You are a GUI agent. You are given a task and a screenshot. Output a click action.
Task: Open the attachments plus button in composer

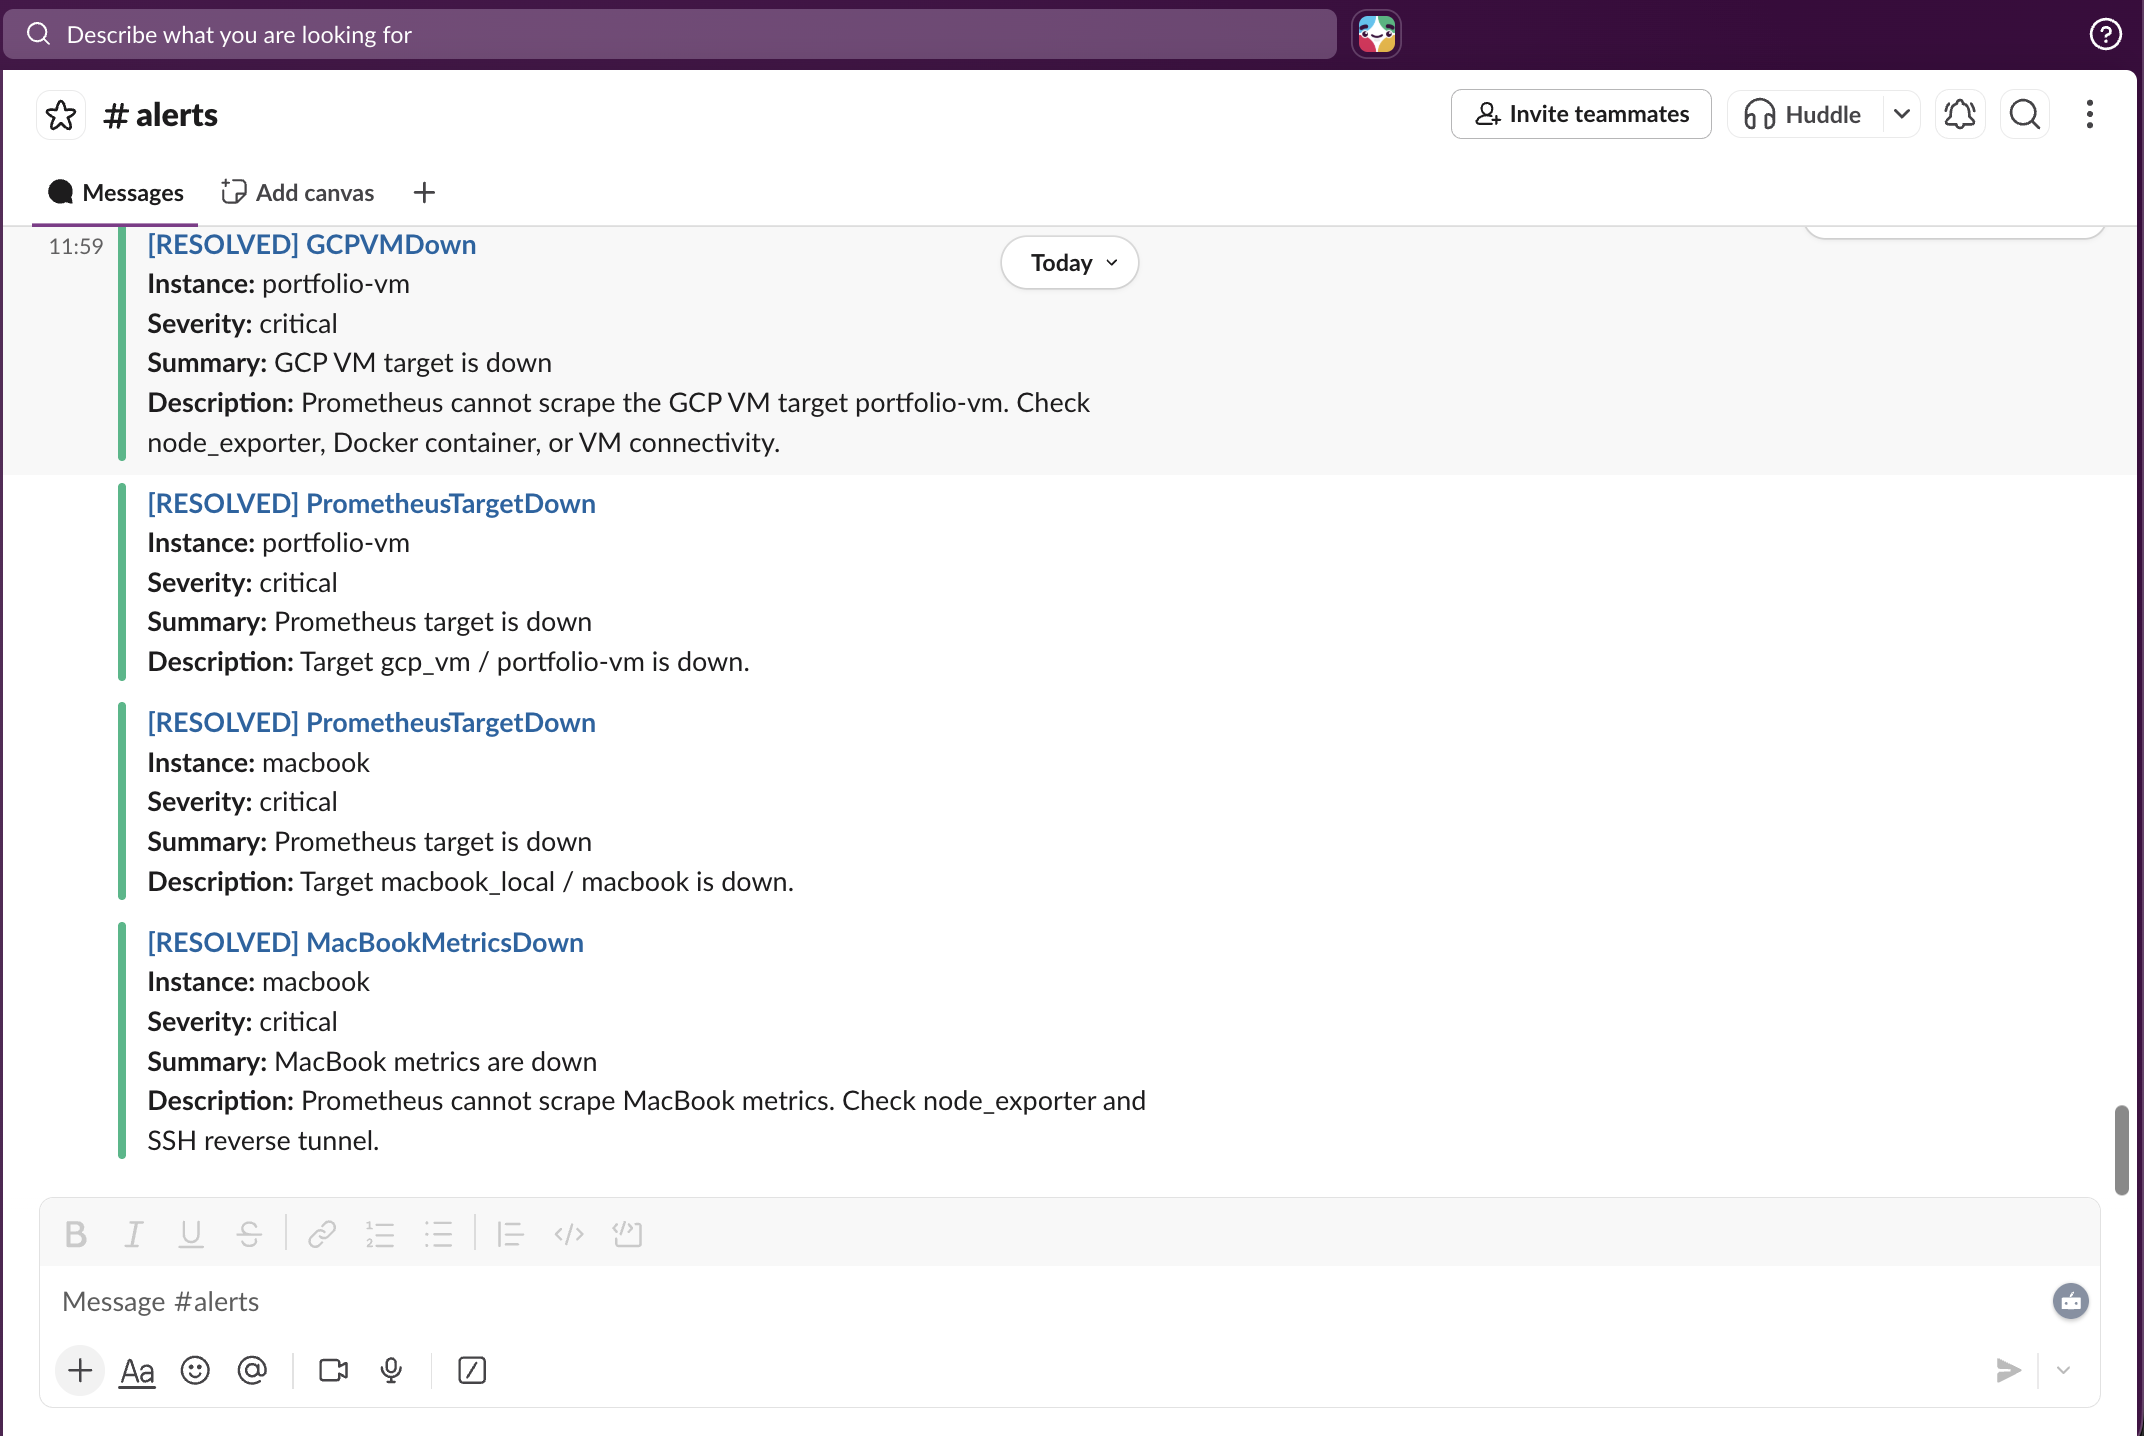click(x=80, y=1370)
